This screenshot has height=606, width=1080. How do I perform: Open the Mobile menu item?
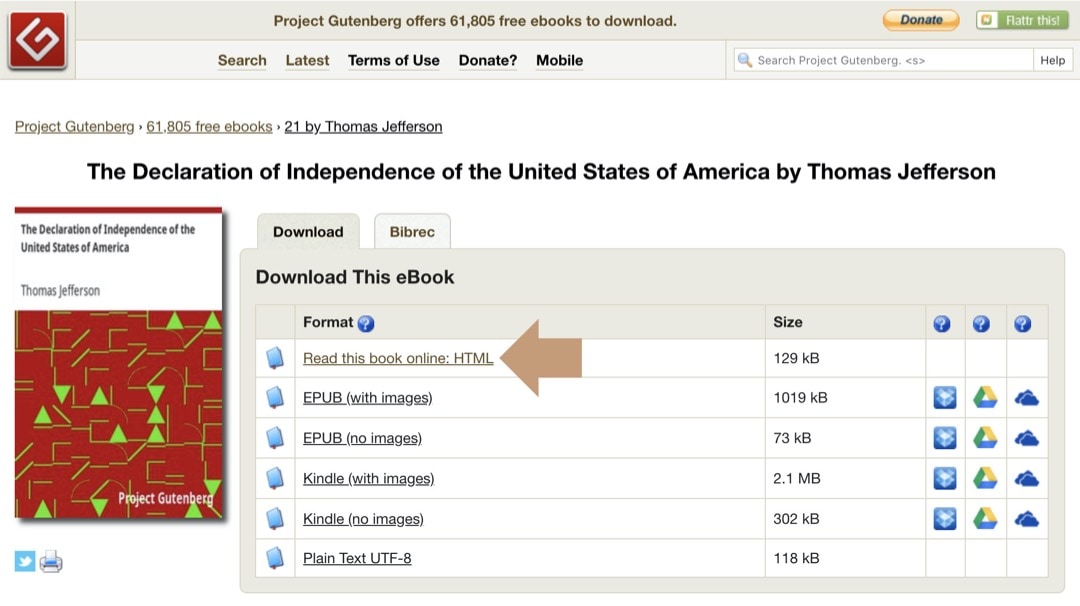click(x=559, y=60)
